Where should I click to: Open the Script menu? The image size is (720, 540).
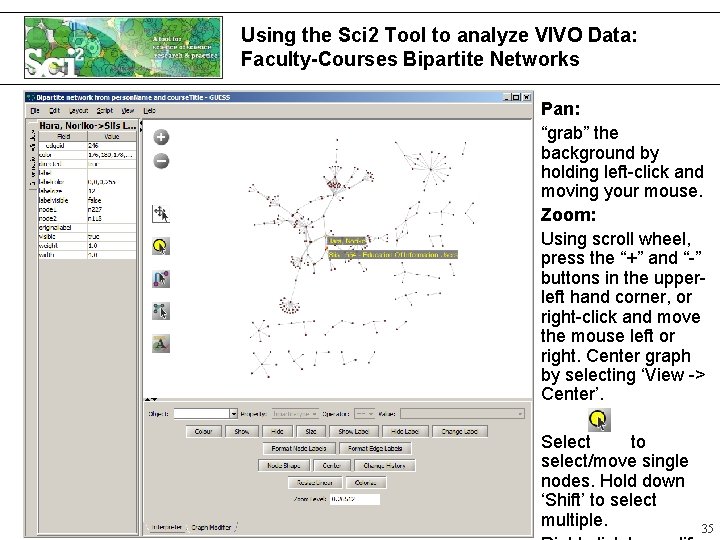pyautogui.click(x=105, y=111)
